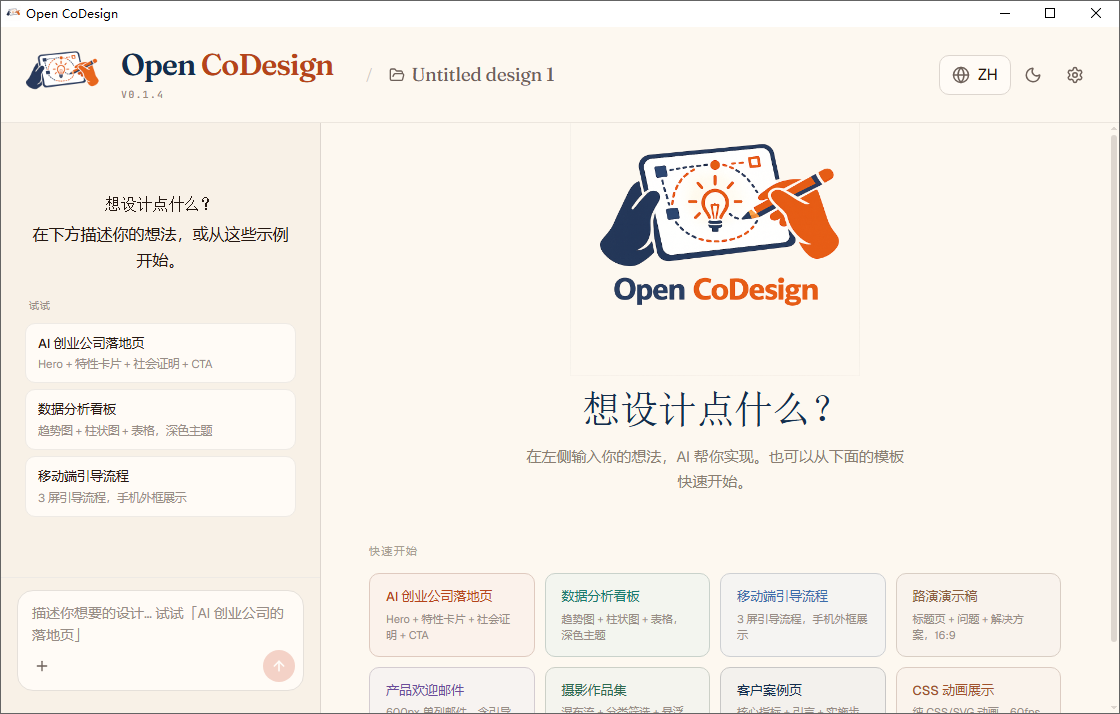Select the '移动端引导流程' sidebar example
This screenshot has height=714, width=1120.
click(160, 486)
